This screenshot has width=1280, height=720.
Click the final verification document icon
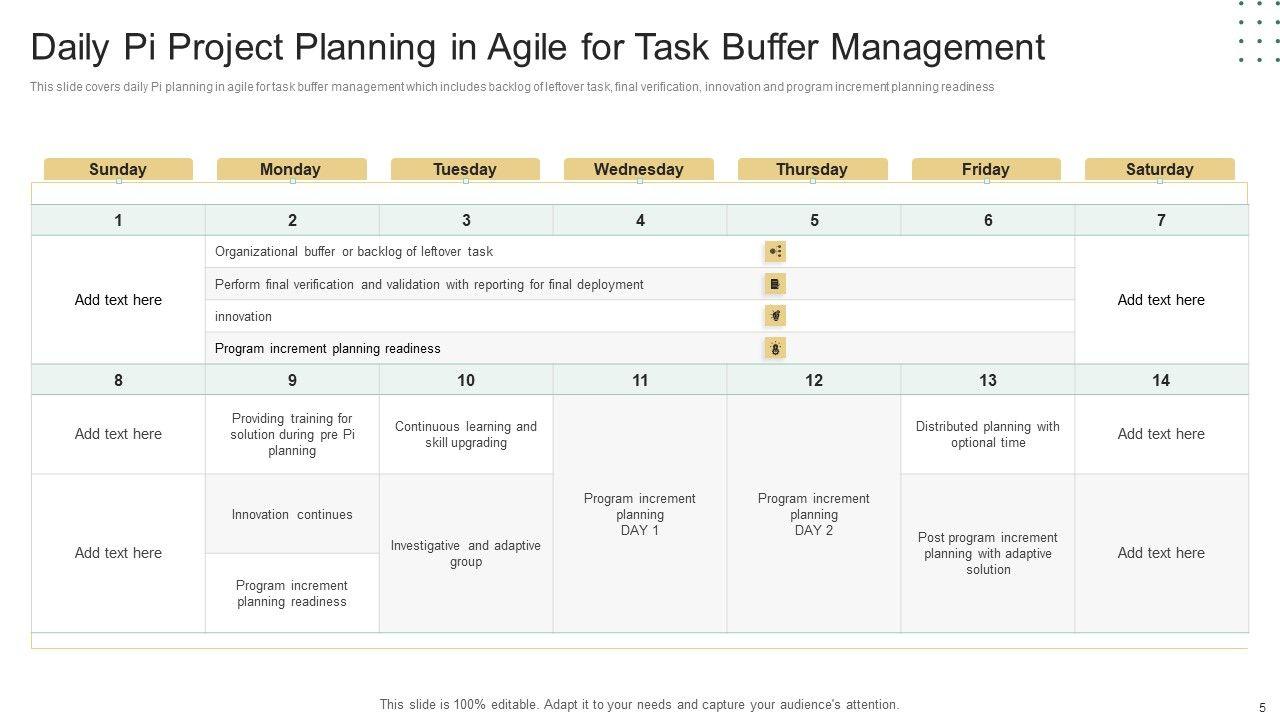[775, 284]
